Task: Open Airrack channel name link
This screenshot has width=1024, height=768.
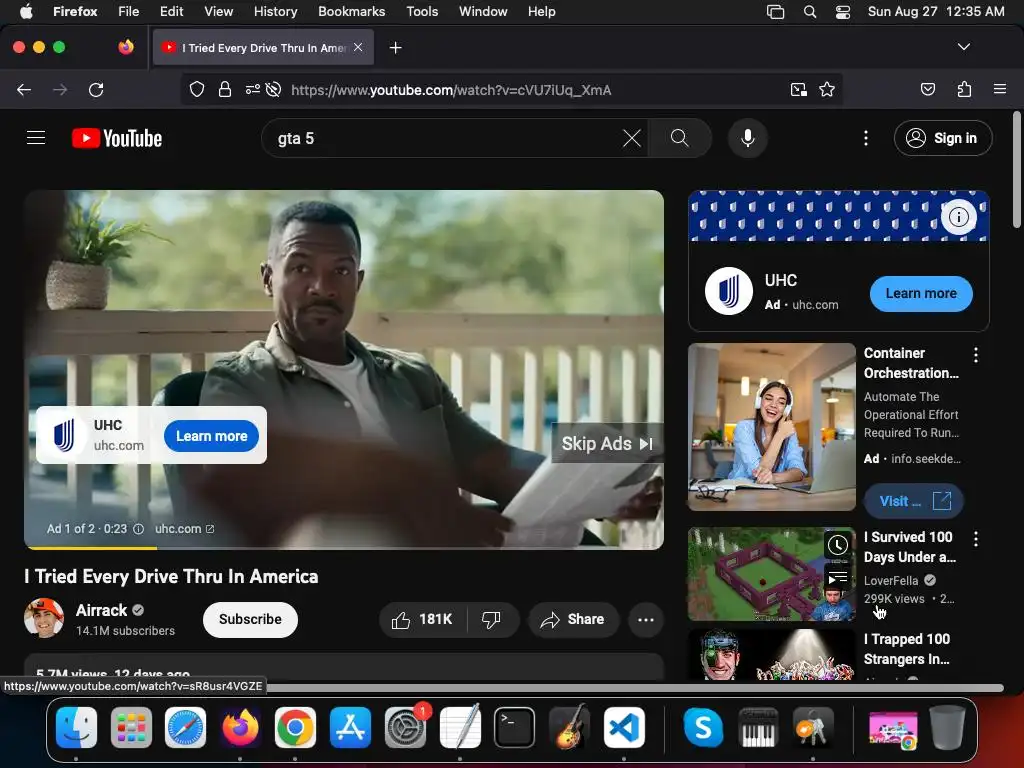Action: point(101,610)
